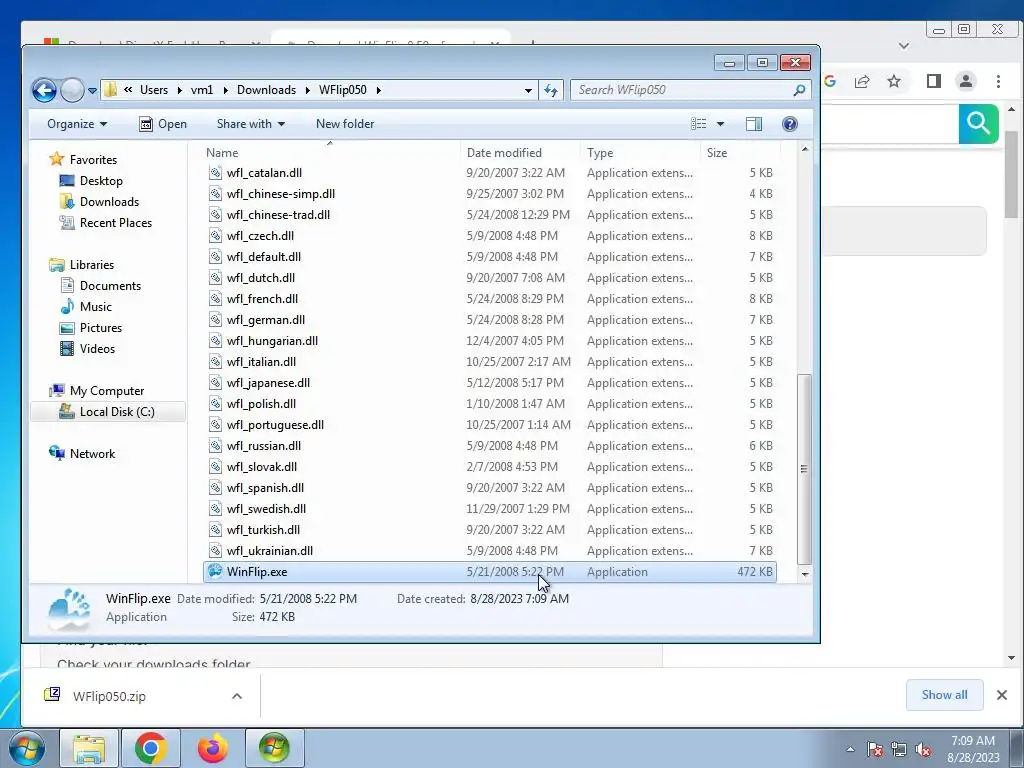Click the Explorer Forward arrow button
This screenshot has height=768, width=1024.
click(x=72, y=90)
